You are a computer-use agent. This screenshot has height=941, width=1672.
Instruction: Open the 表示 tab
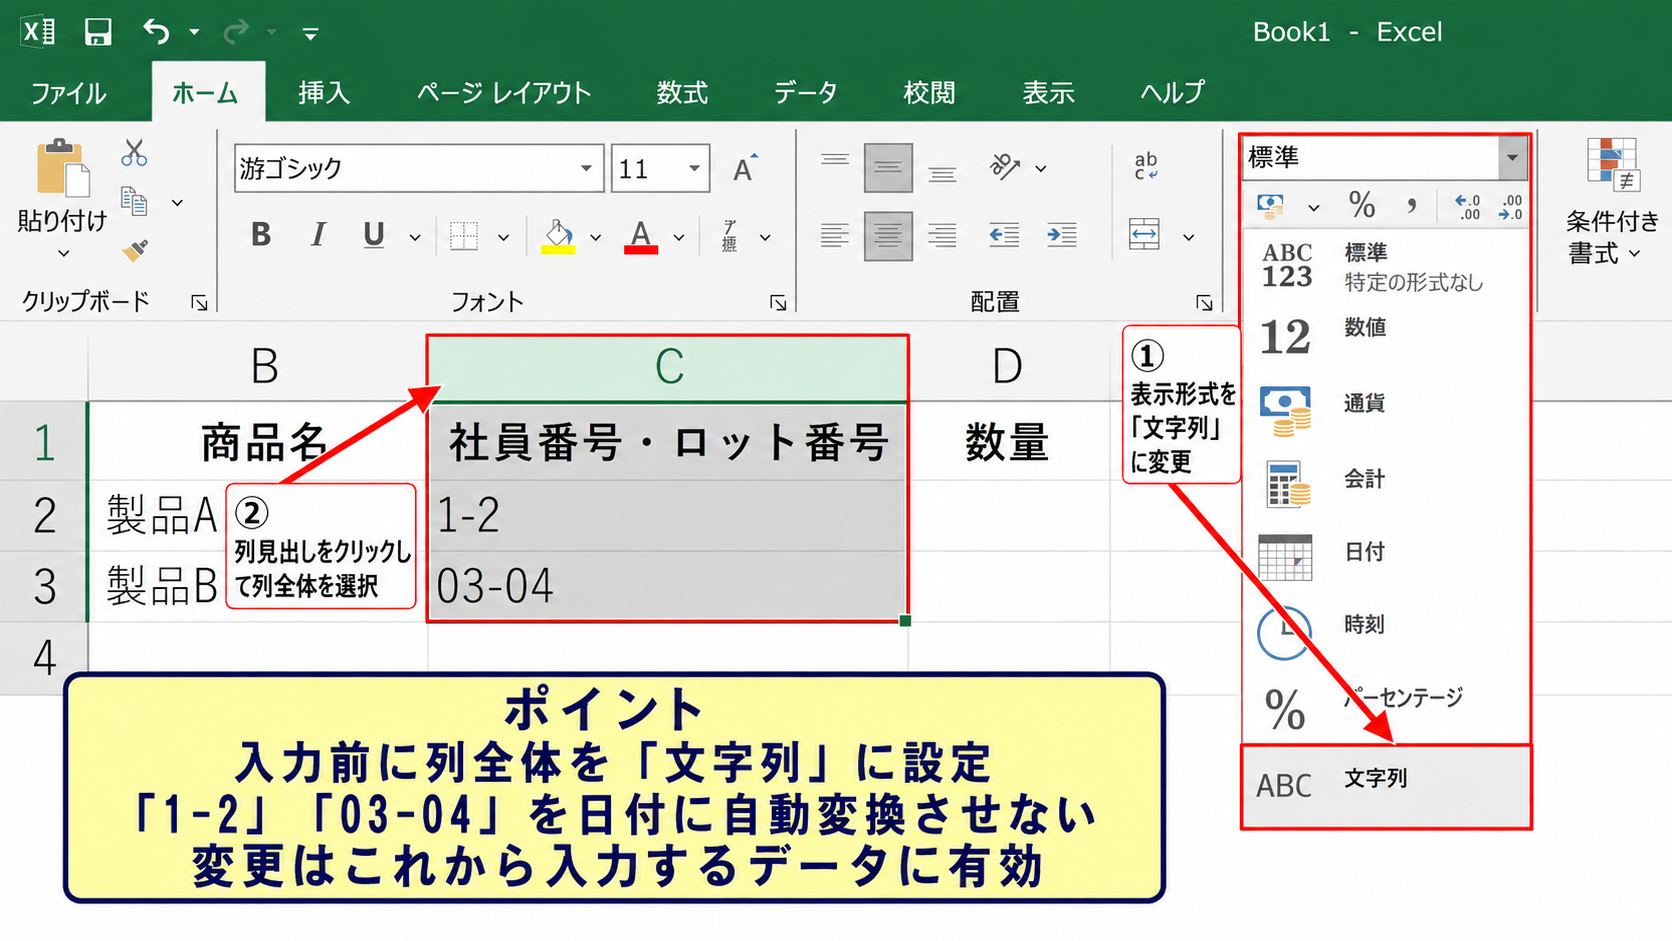point(1048,93)
